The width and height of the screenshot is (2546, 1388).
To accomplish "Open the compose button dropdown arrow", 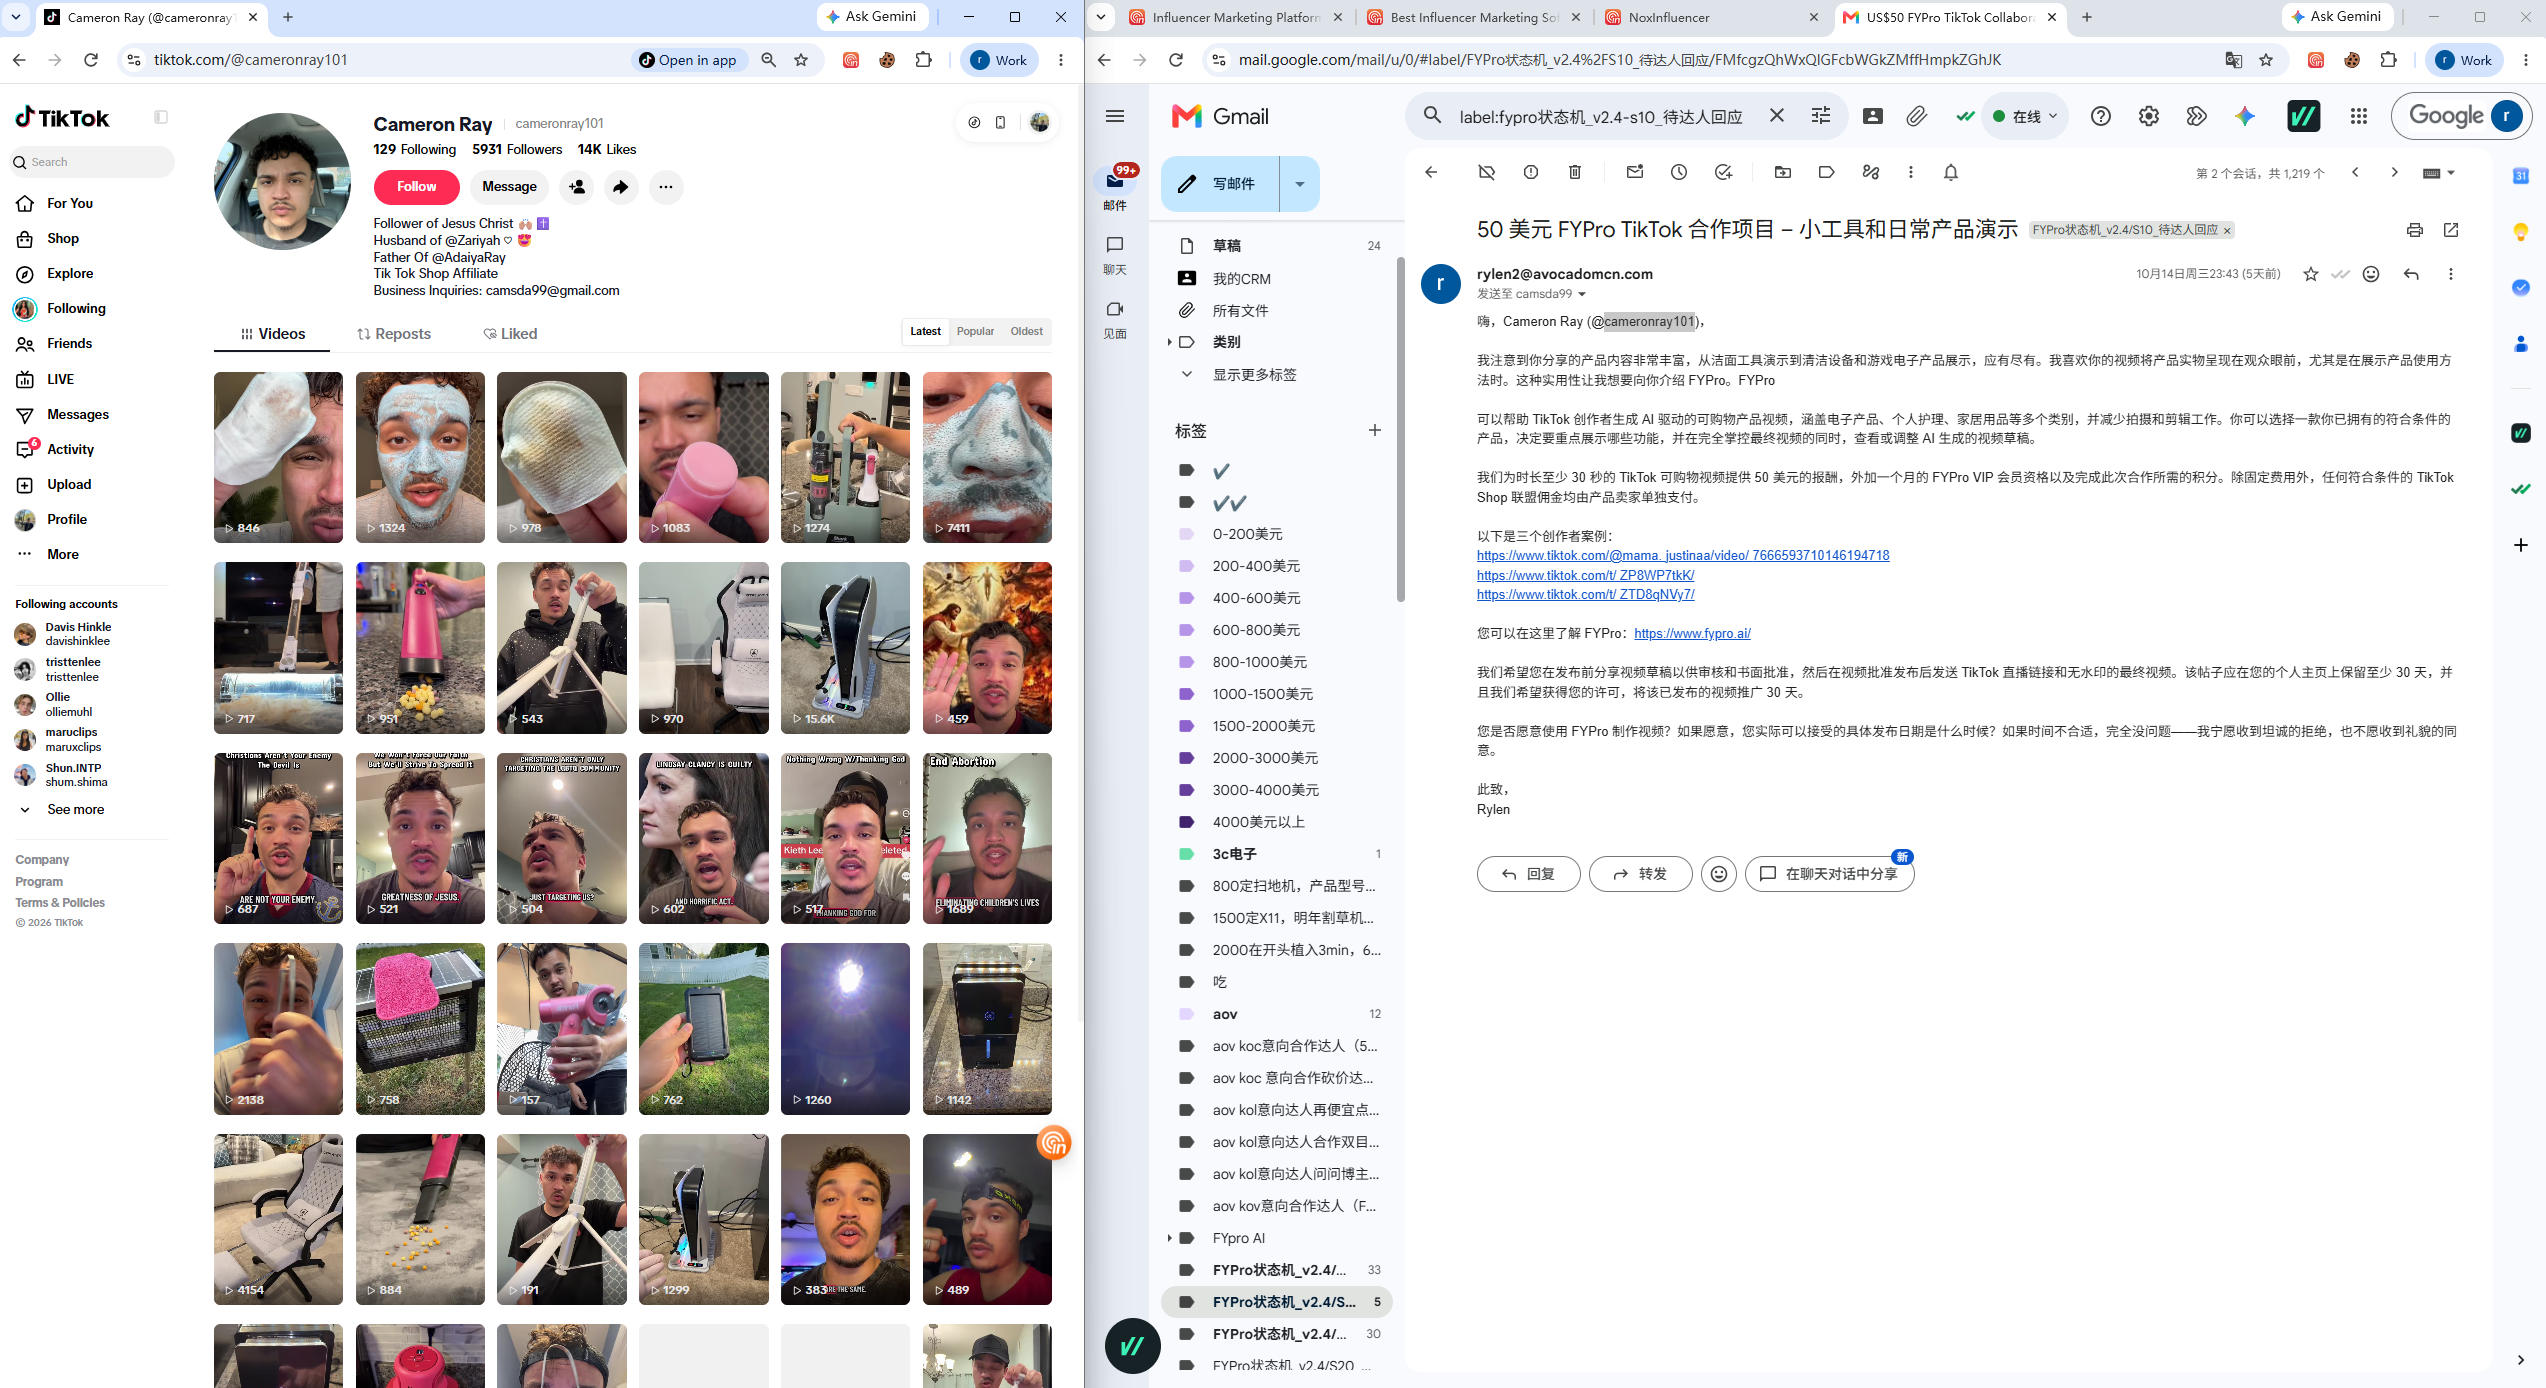I will click(1300, 184).
